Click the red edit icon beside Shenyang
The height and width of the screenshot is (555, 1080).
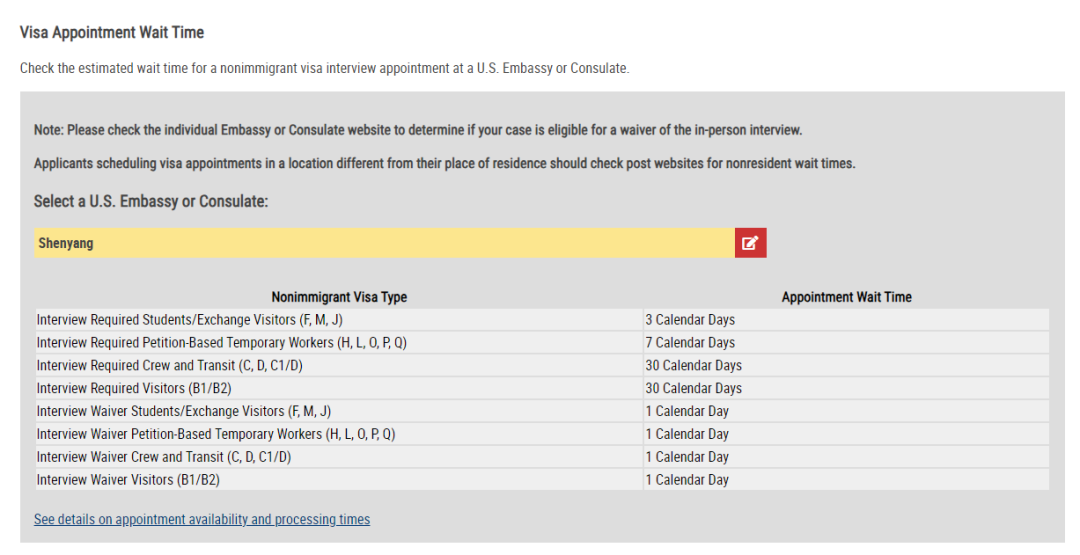pyautogui.click(x=750, y=243)
